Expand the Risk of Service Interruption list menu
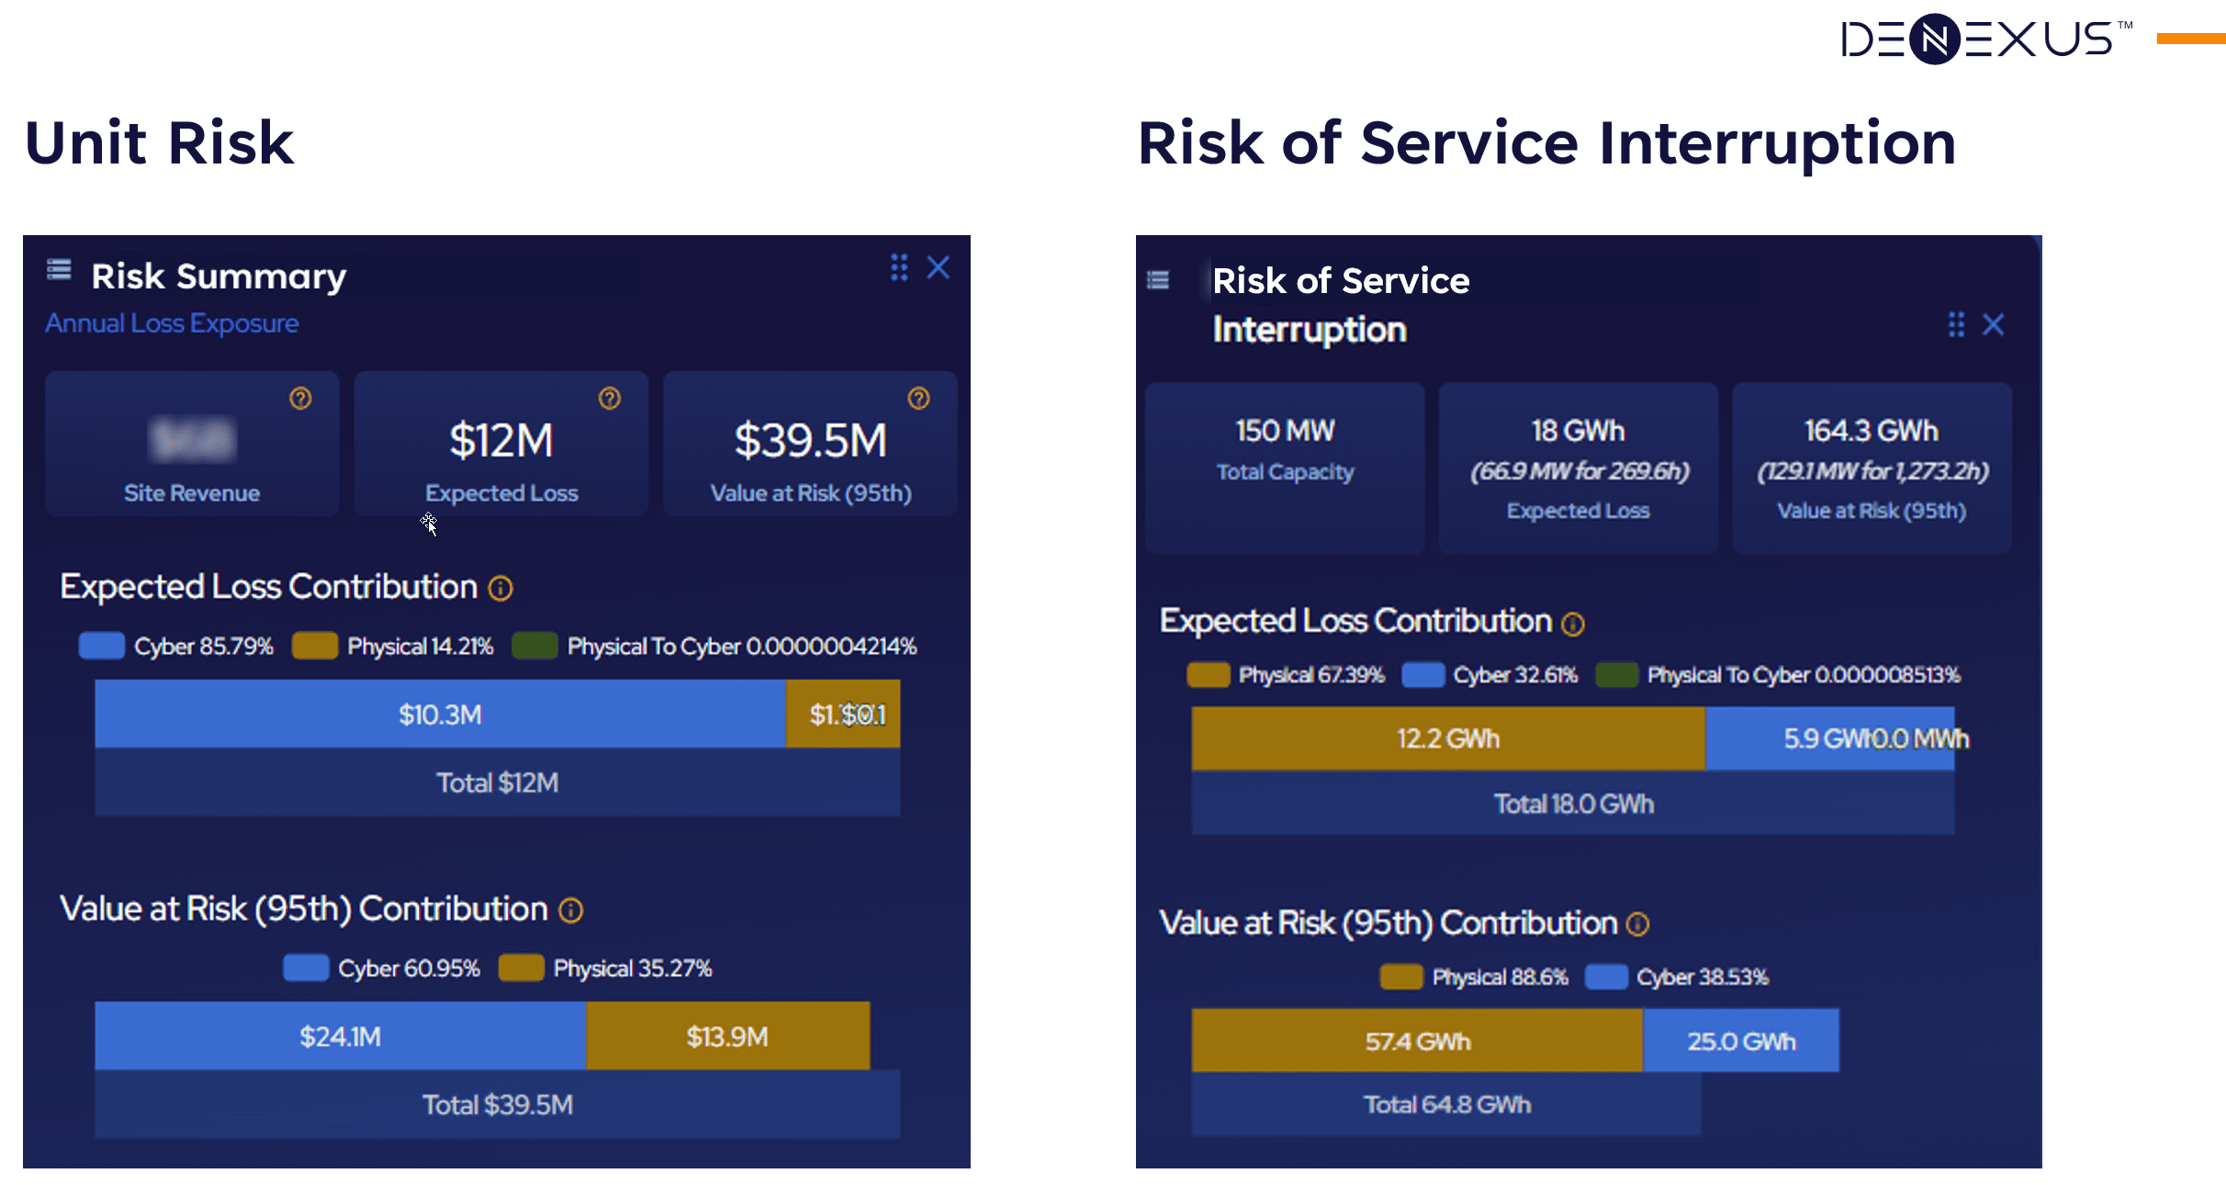This screenshot has width=2226, height=1185. [x=1157, y=281]
